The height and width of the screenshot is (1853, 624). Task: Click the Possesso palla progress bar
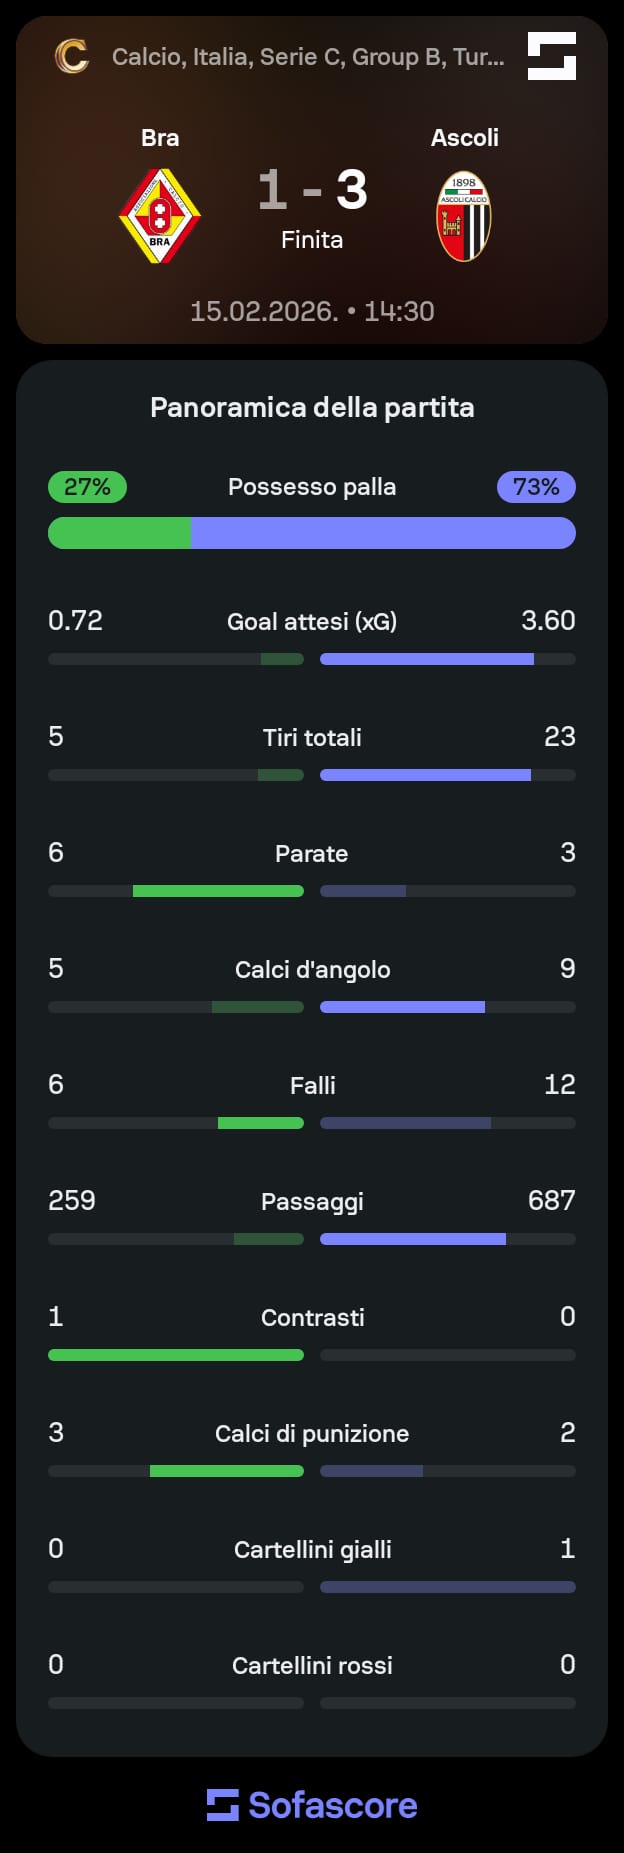click(x=312, y=533)
